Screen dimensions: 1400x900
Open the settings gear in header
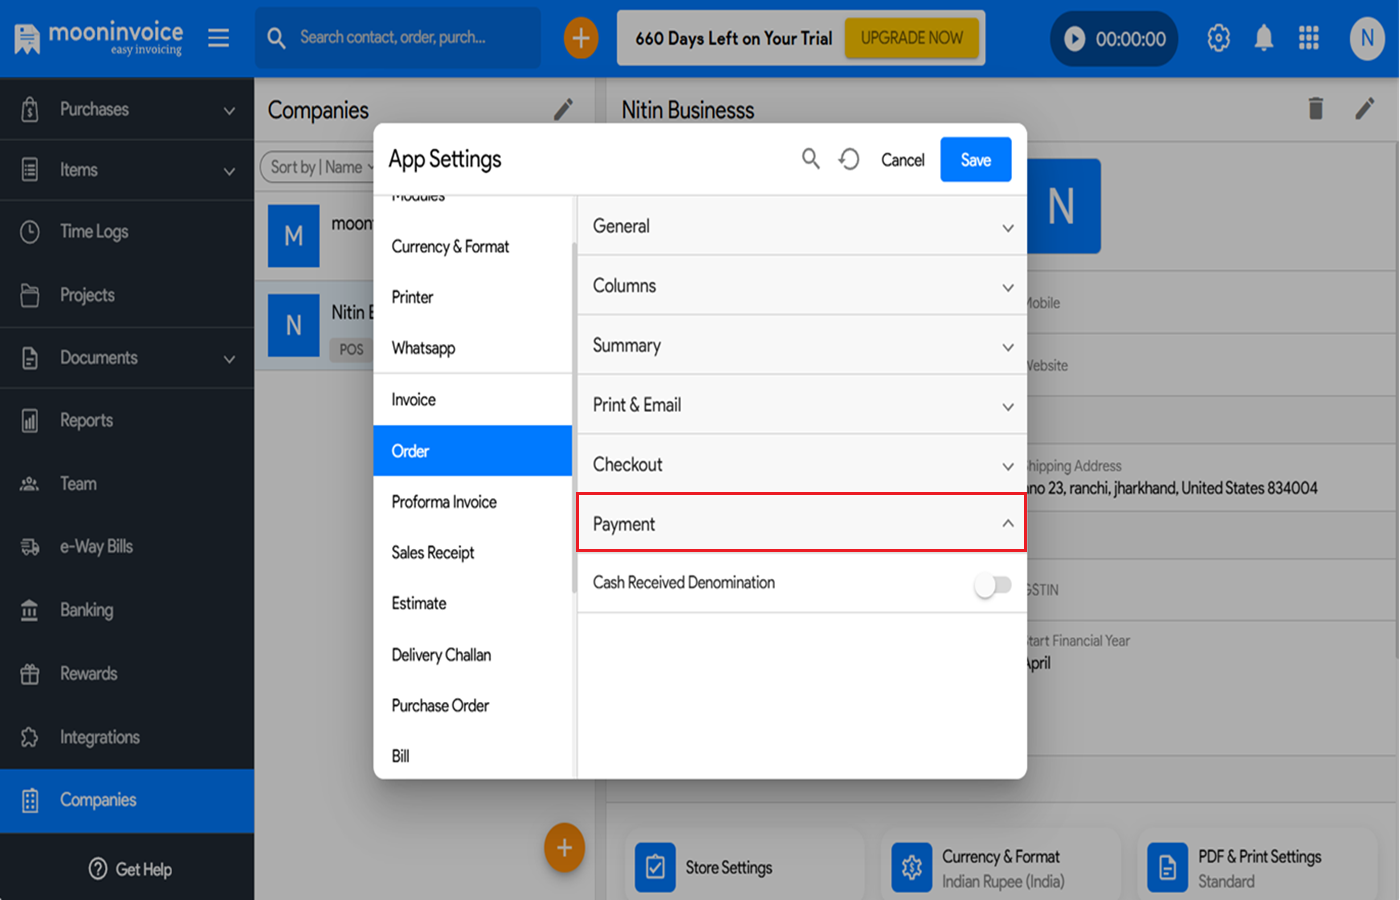click(x=1218, y=38)
